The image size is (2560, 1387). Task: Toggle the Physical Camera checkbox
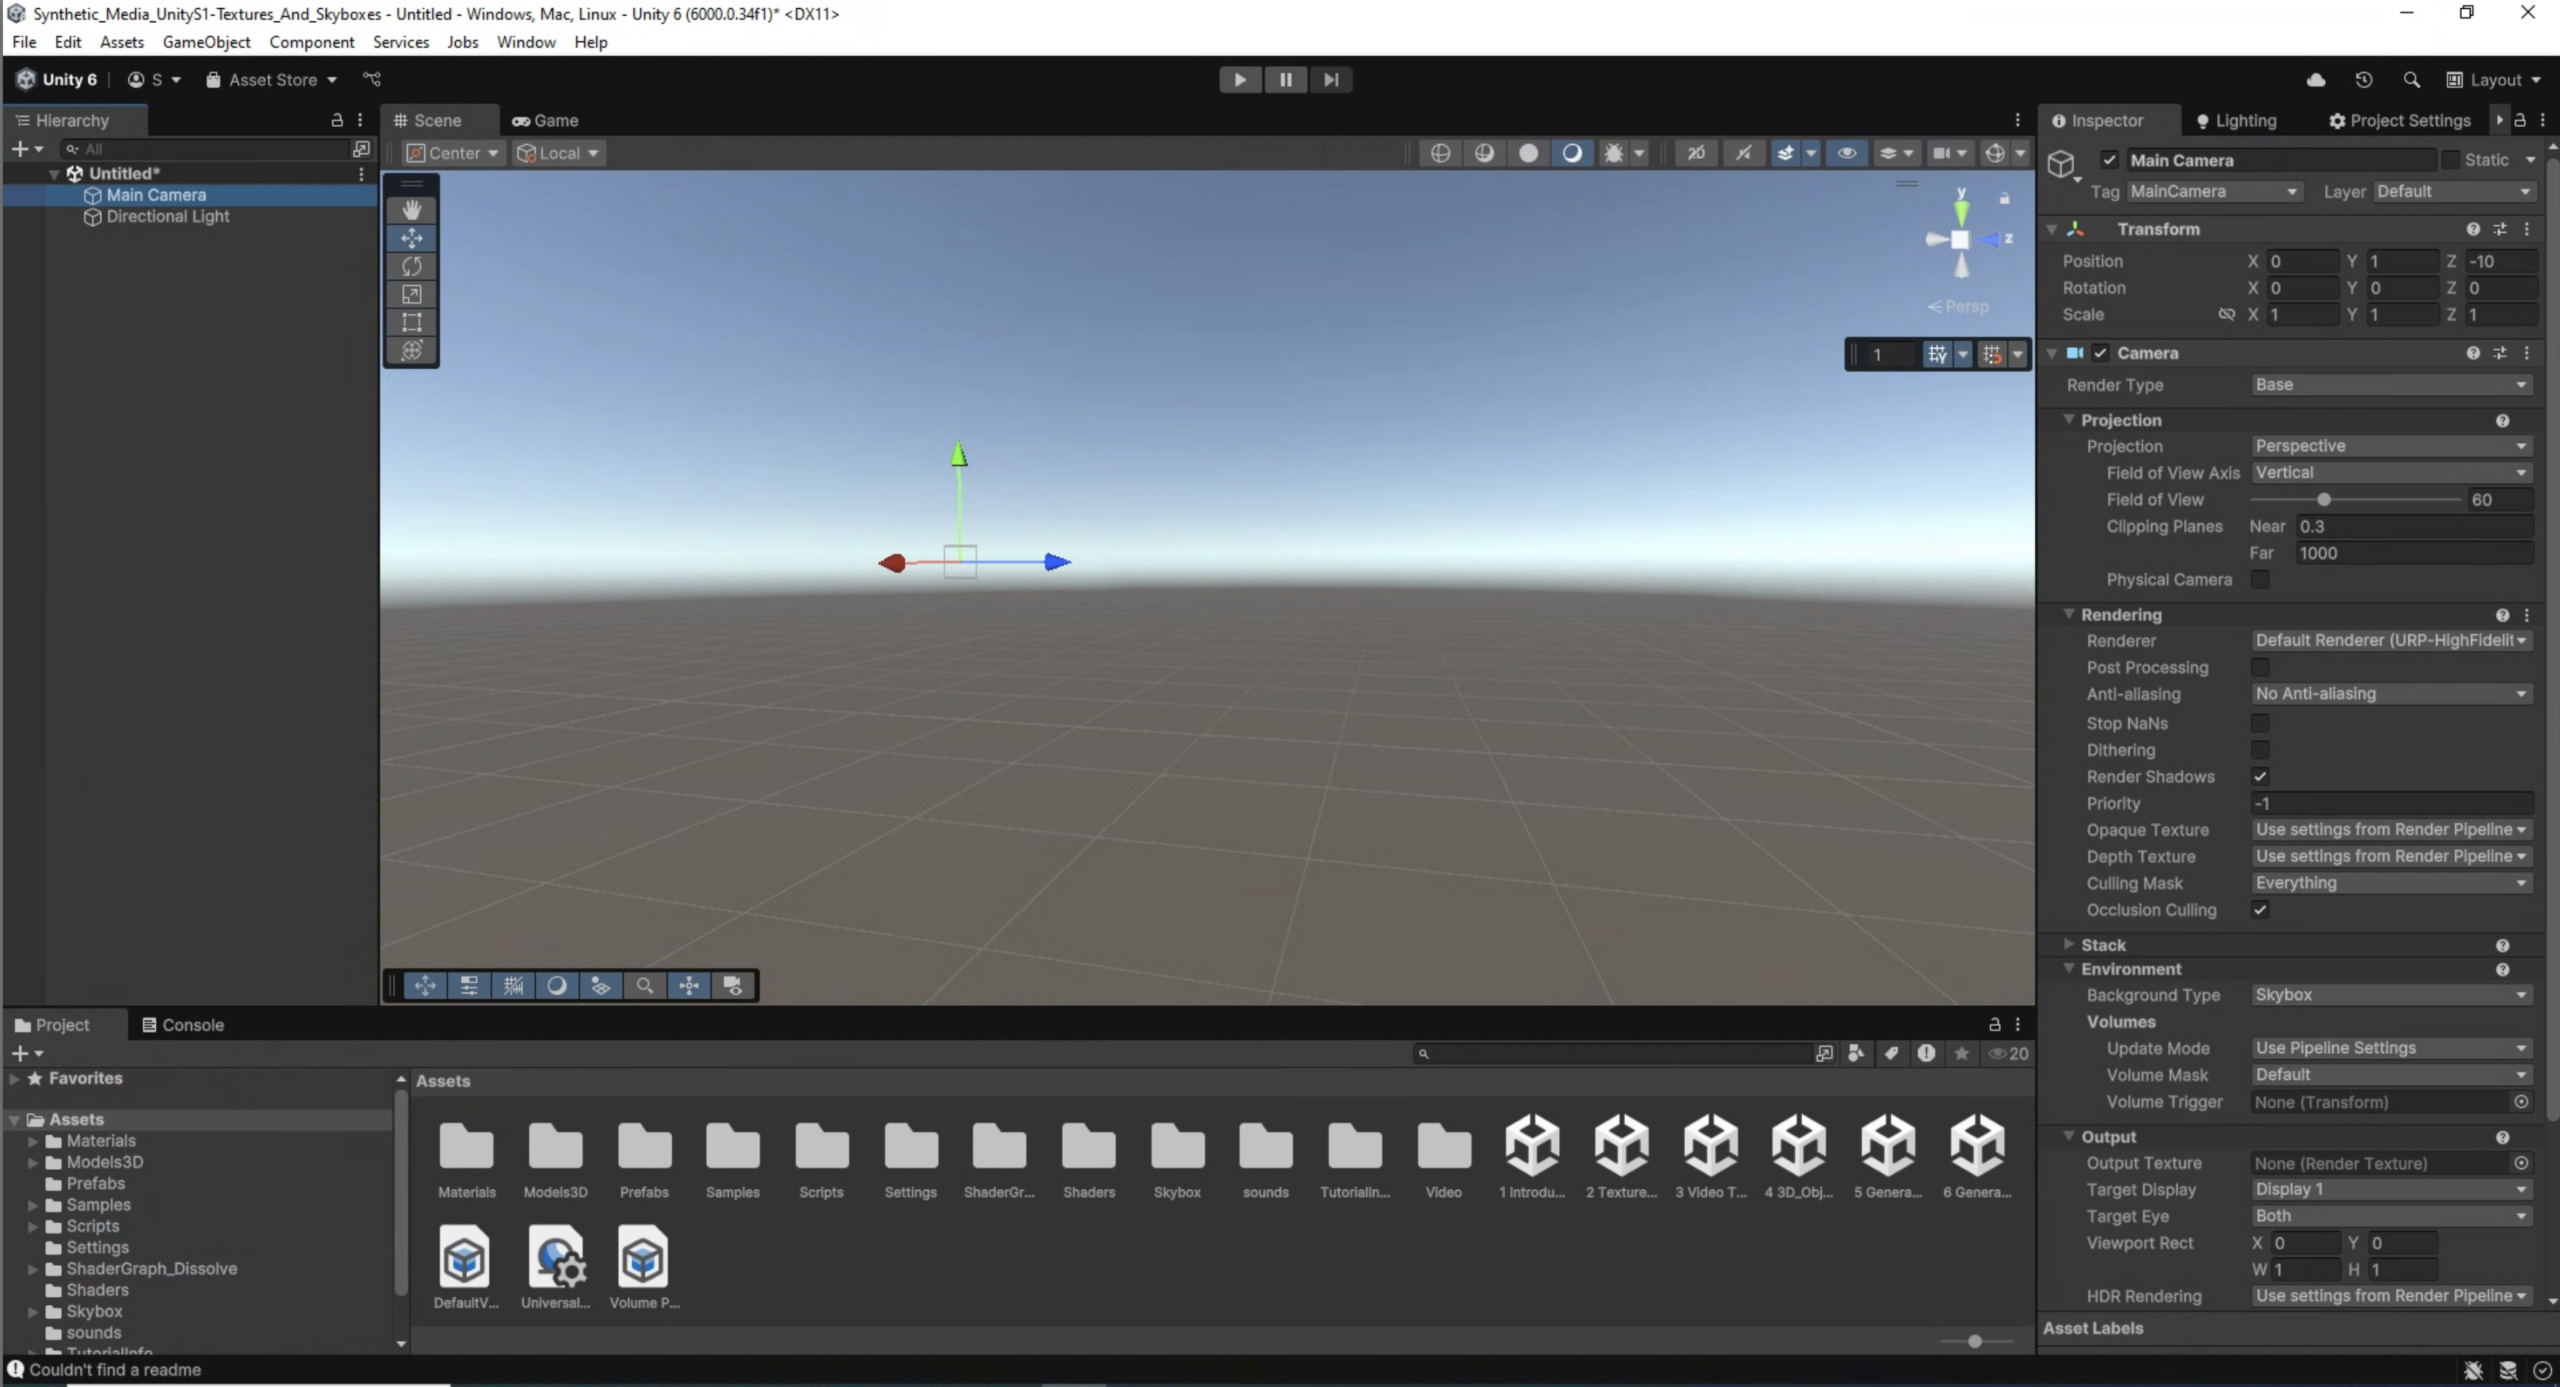coord(2259,579)
